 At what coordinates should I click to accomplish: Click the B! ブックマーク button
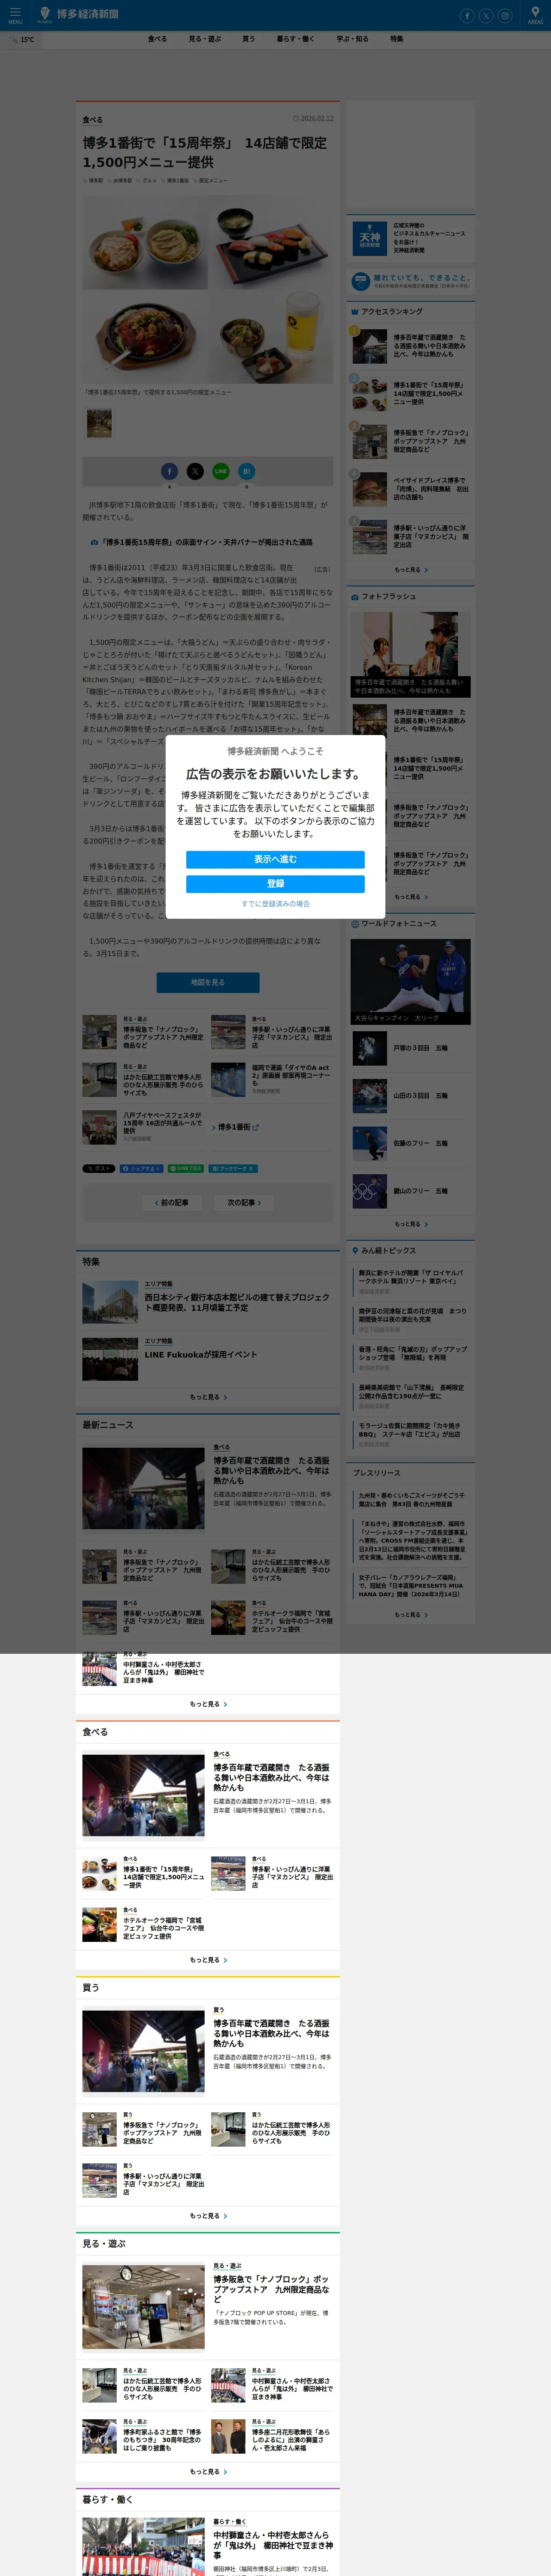[233, 1168]
